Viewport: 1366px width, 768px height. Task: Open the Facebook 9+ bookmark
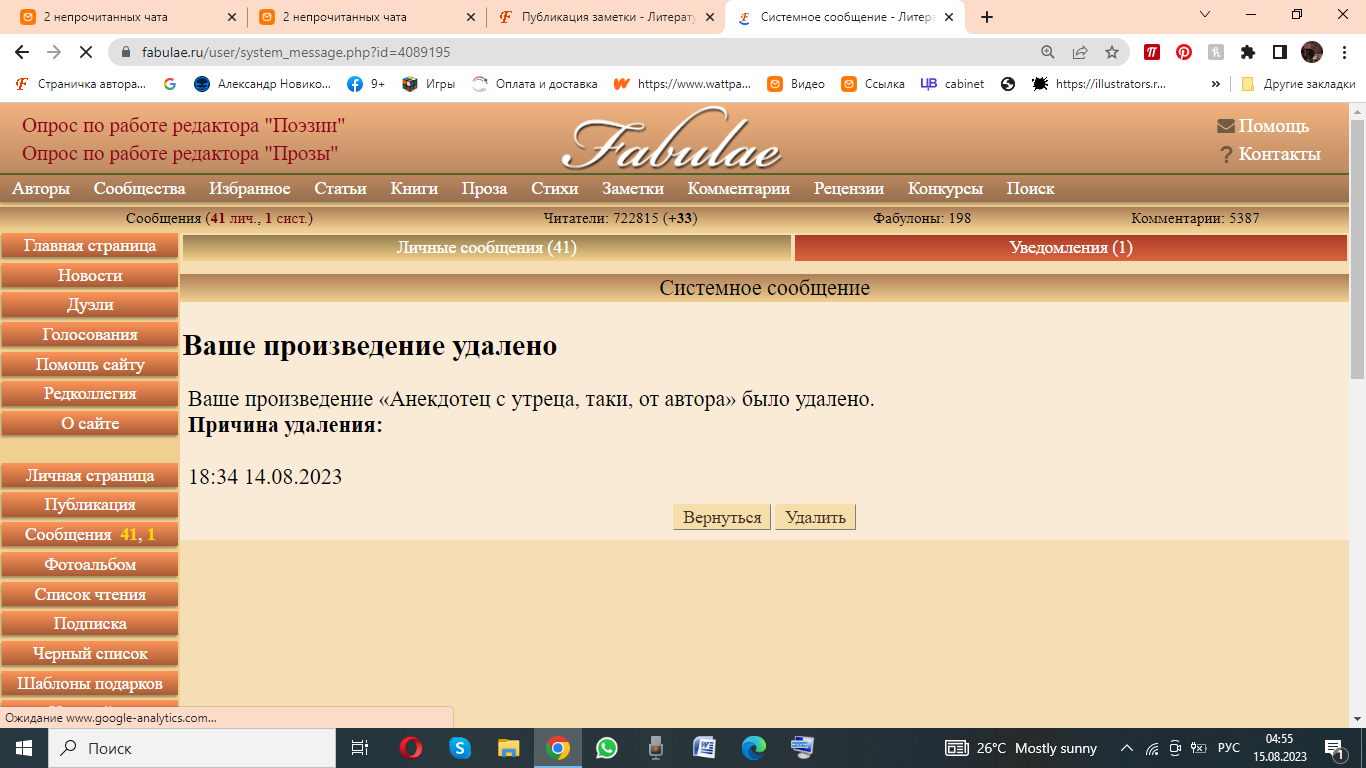coord(366,84)
